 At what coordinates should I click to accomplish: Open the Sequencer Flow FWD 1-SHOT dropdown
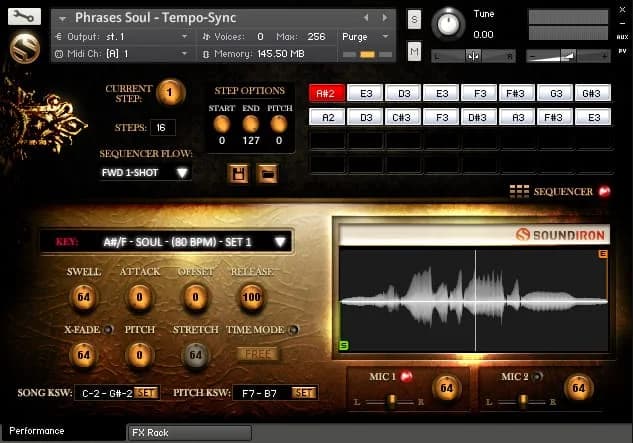click(145, 173)
